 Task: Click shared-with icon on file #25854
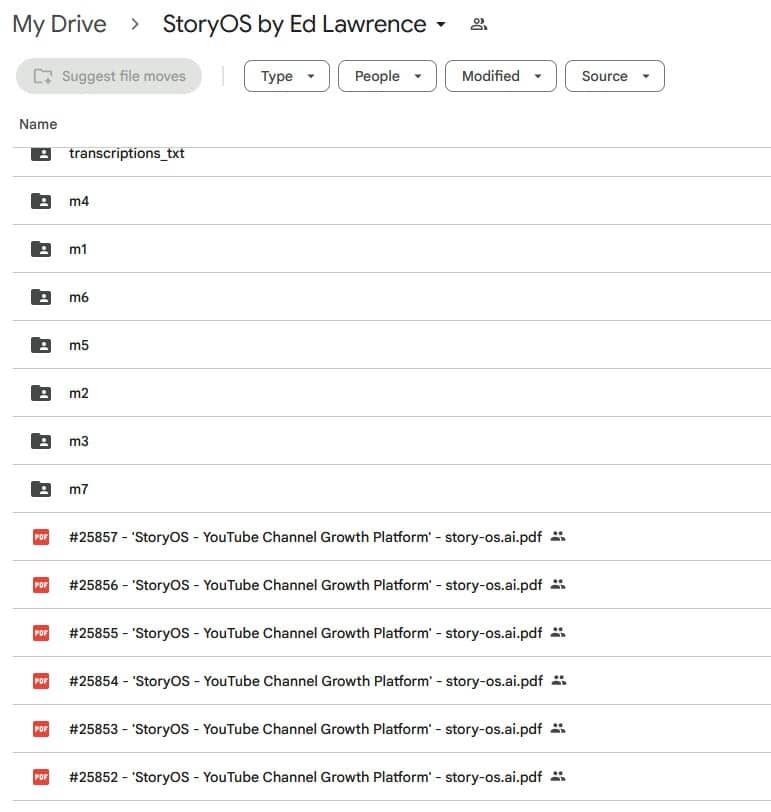[x=559, y=680]
